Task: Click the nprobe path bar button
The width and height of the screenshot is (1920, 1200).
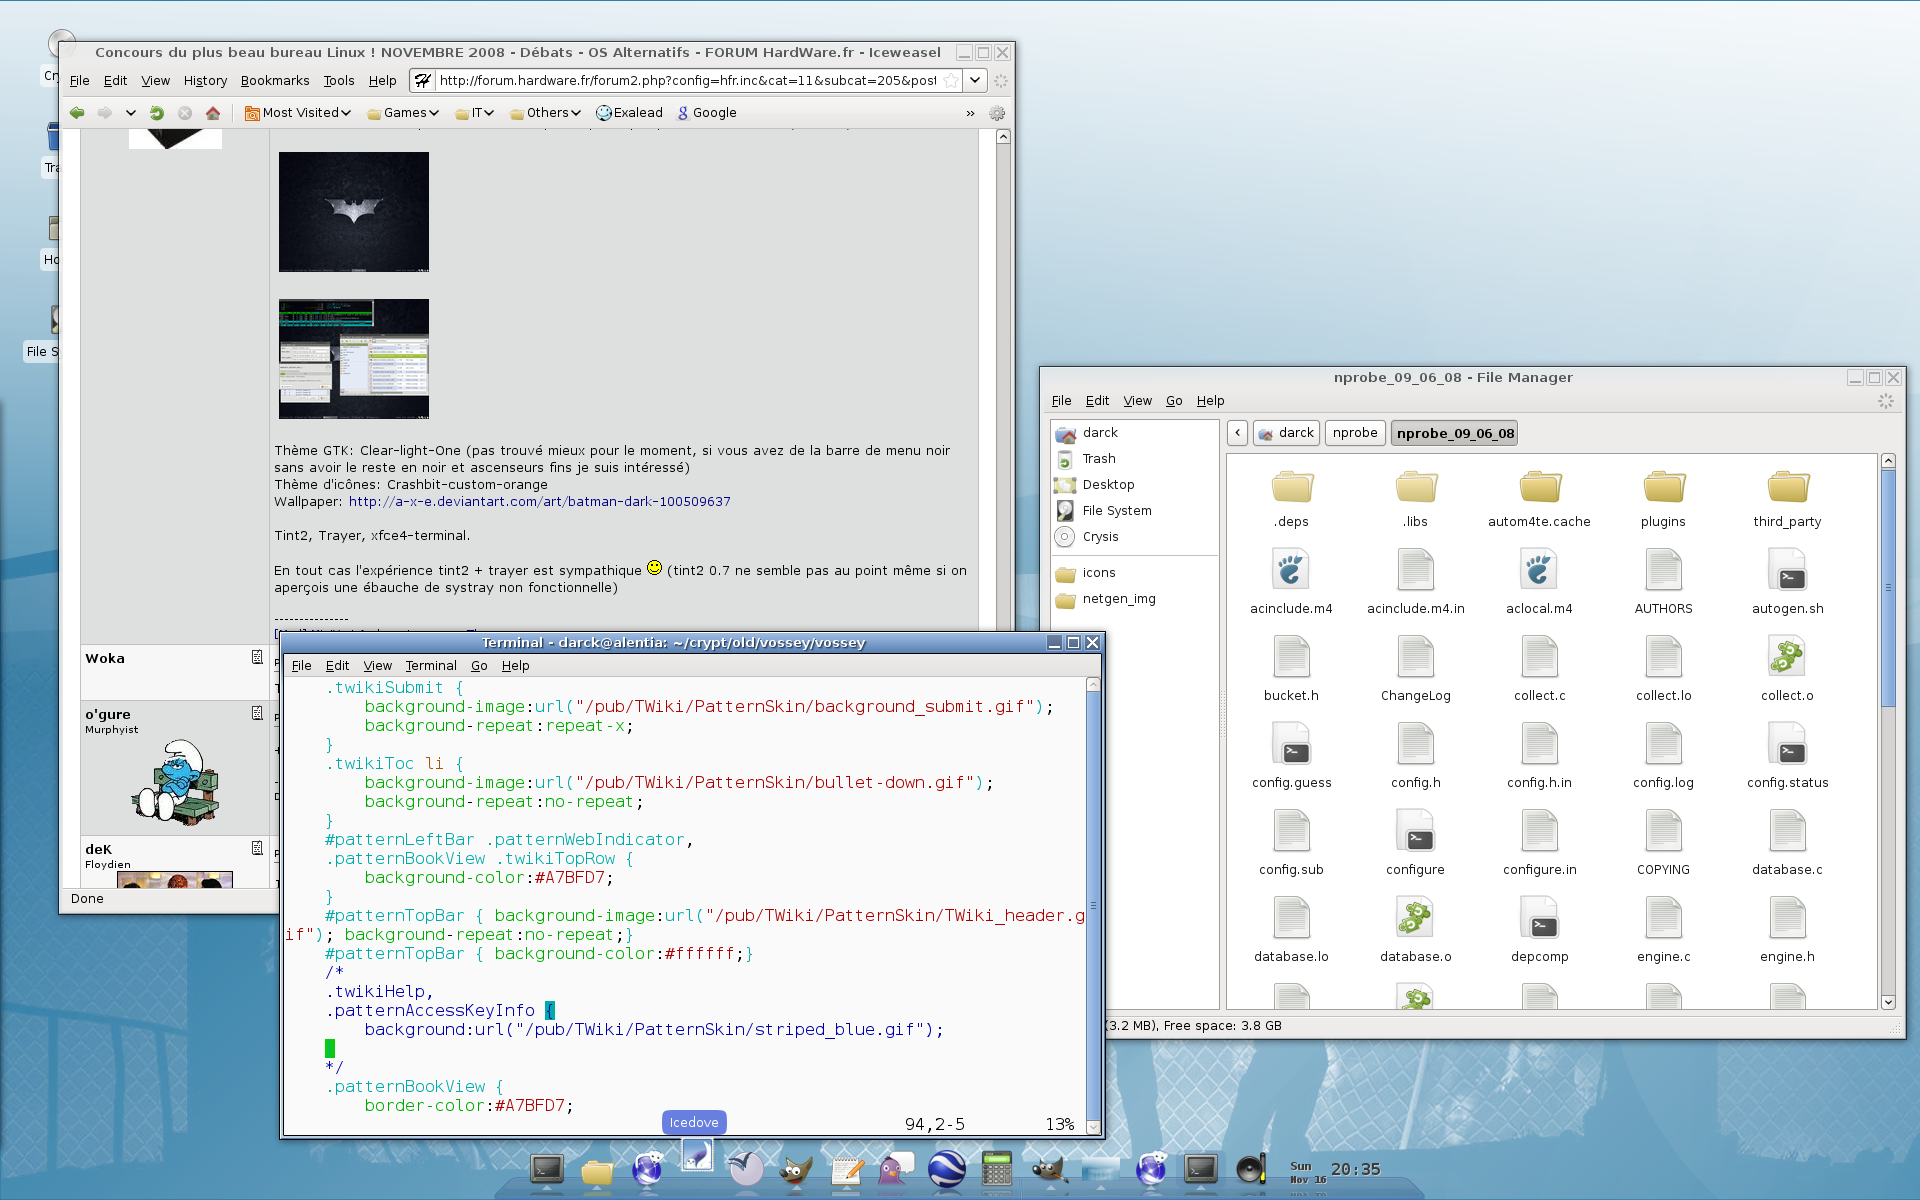Action: click(x=1355, y=433)
